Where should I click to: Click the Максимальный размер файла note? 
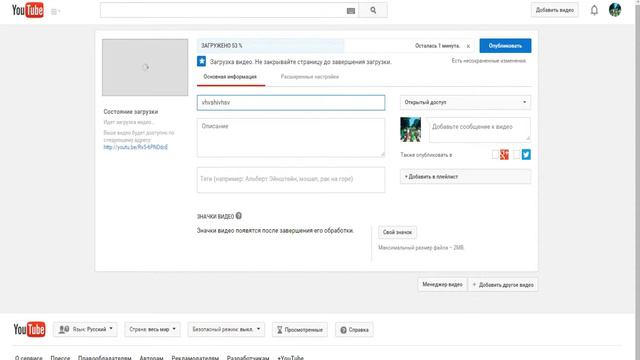[x=421, y=248]
